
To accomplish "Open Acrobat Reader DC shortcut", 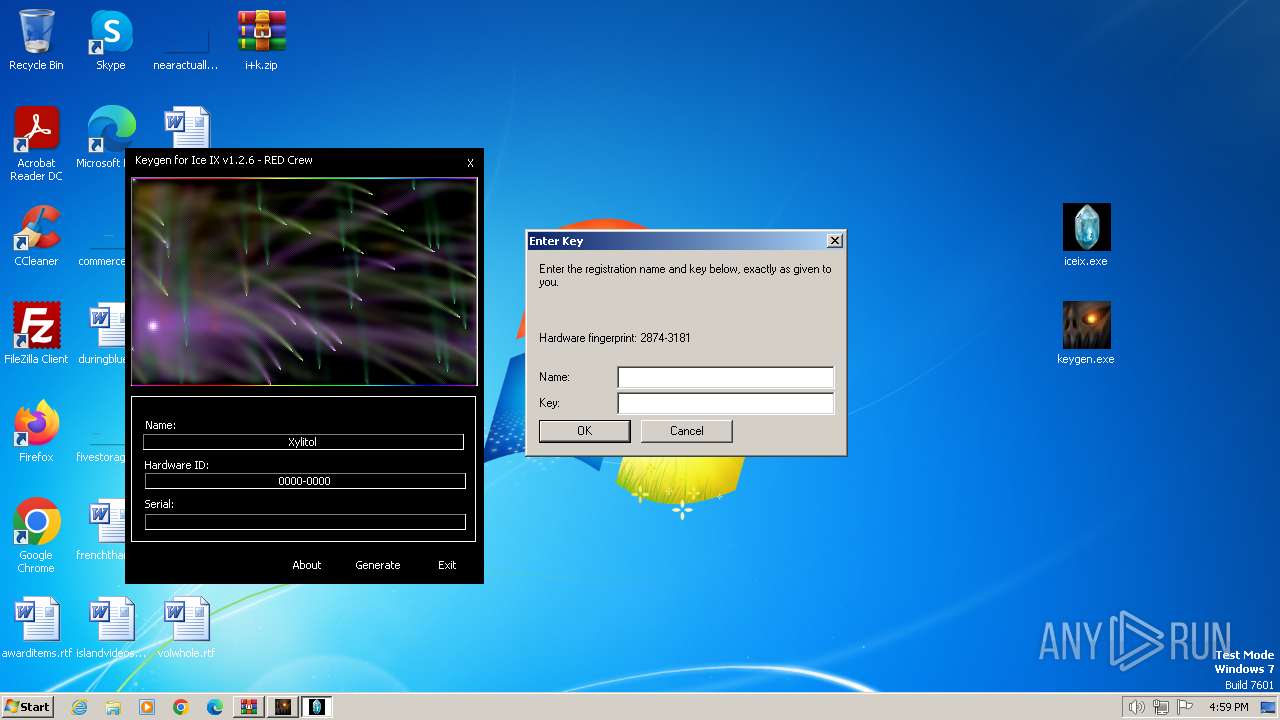I will pos(36,144).
